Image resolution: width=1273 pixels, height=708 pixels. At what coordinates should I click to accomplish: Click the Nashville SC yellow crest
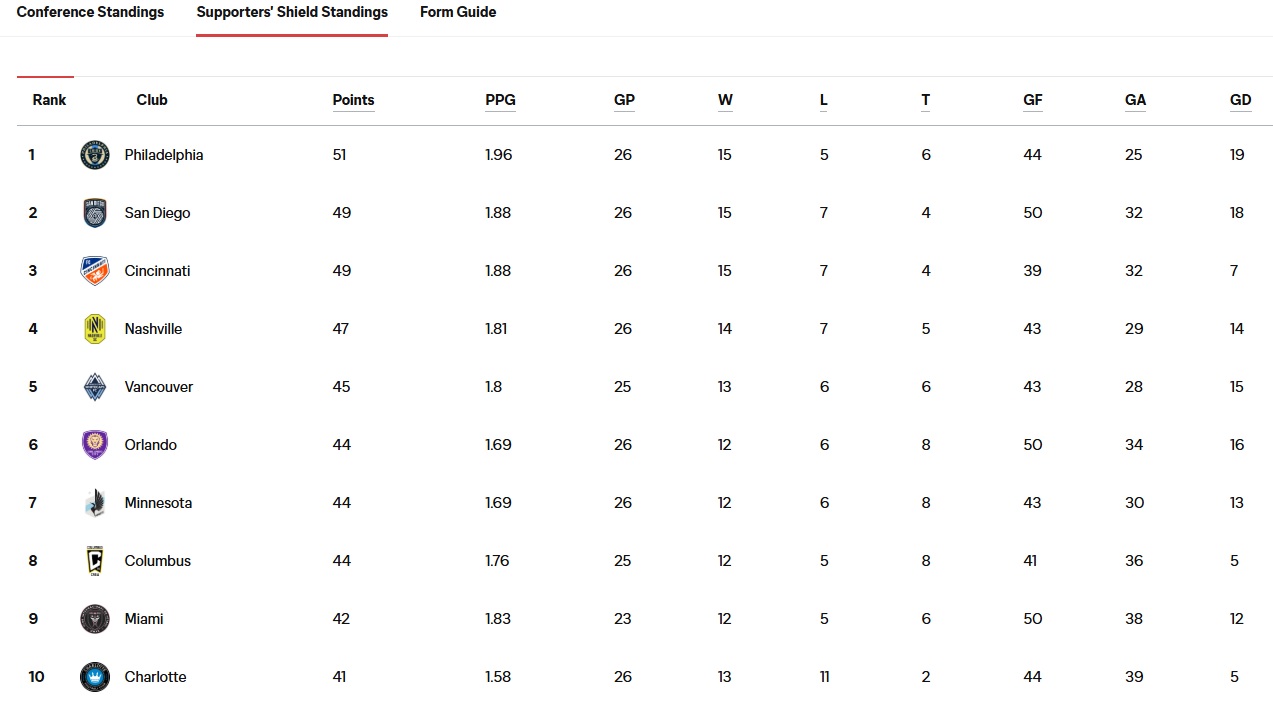tap(95, 329)
